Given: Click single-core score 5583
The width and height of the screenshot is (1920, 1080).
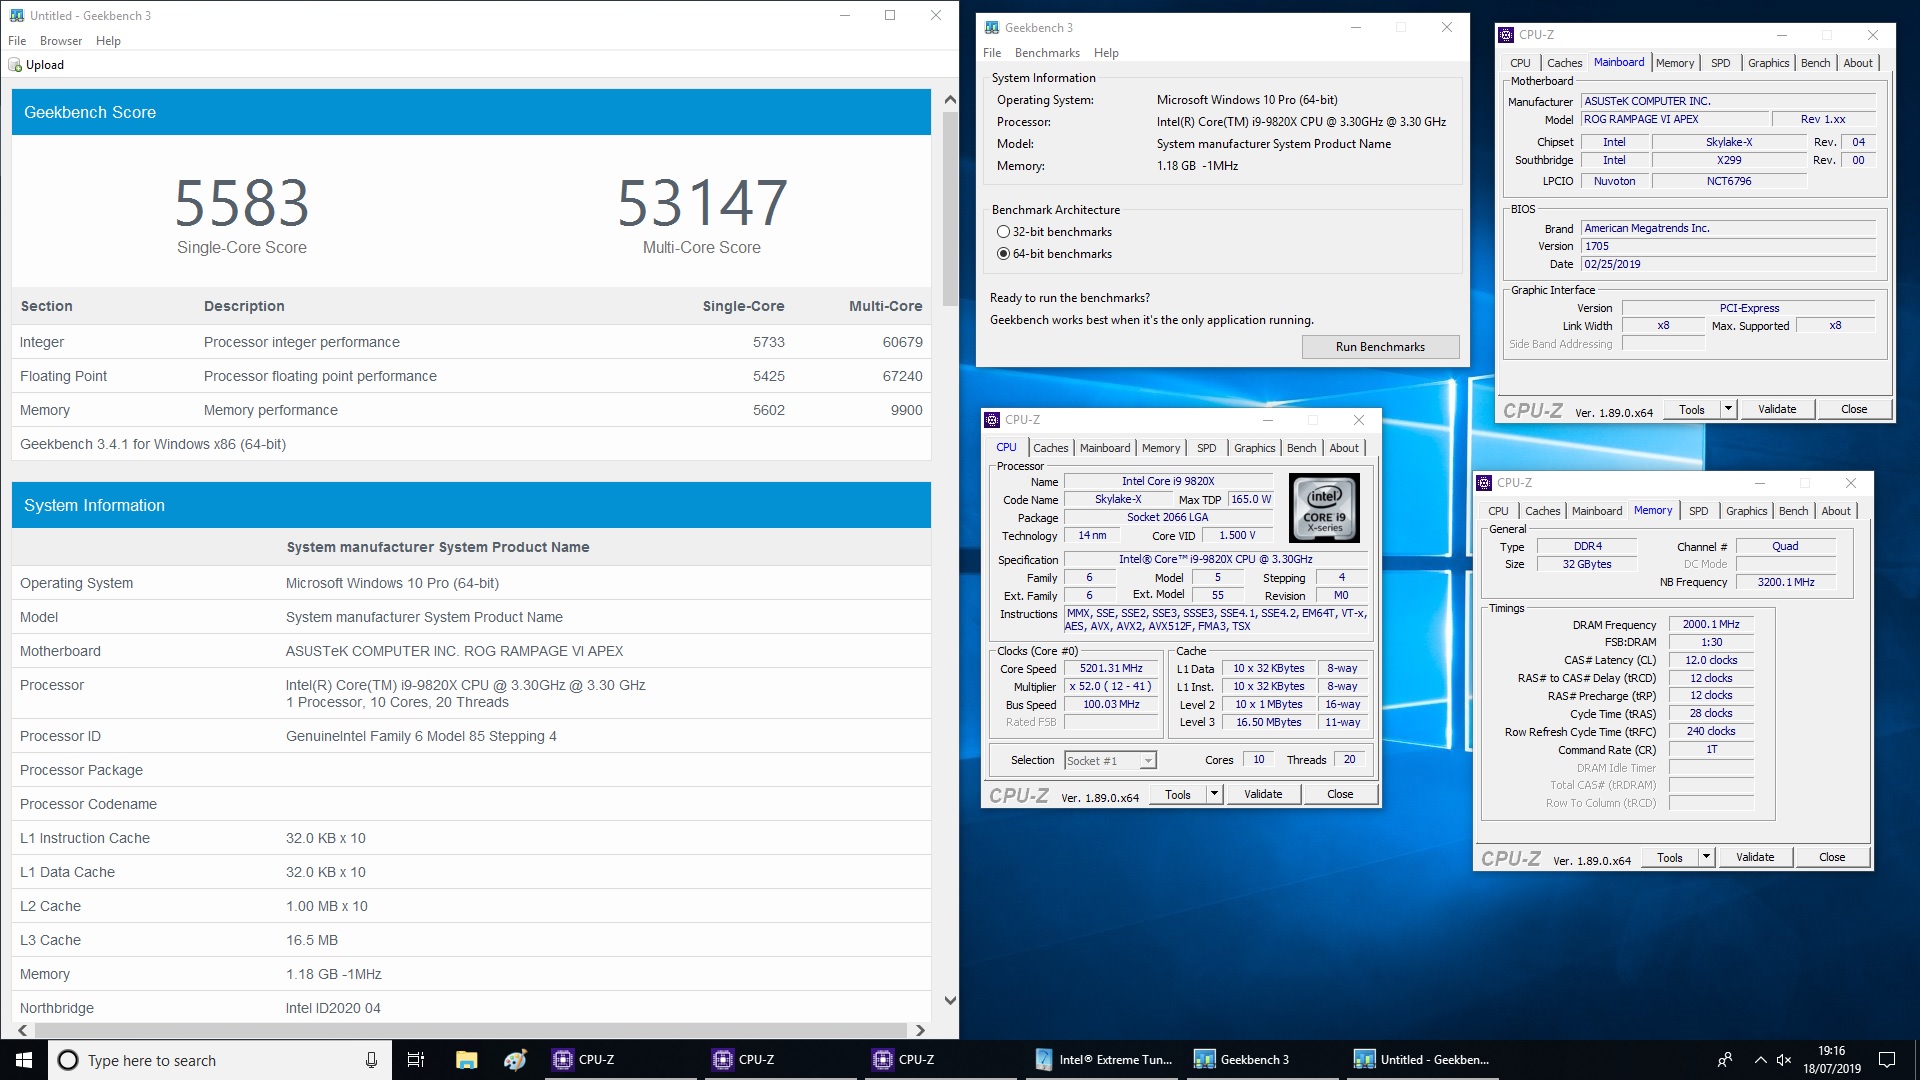Looking at the screenshot, I should tap(242, 203).
